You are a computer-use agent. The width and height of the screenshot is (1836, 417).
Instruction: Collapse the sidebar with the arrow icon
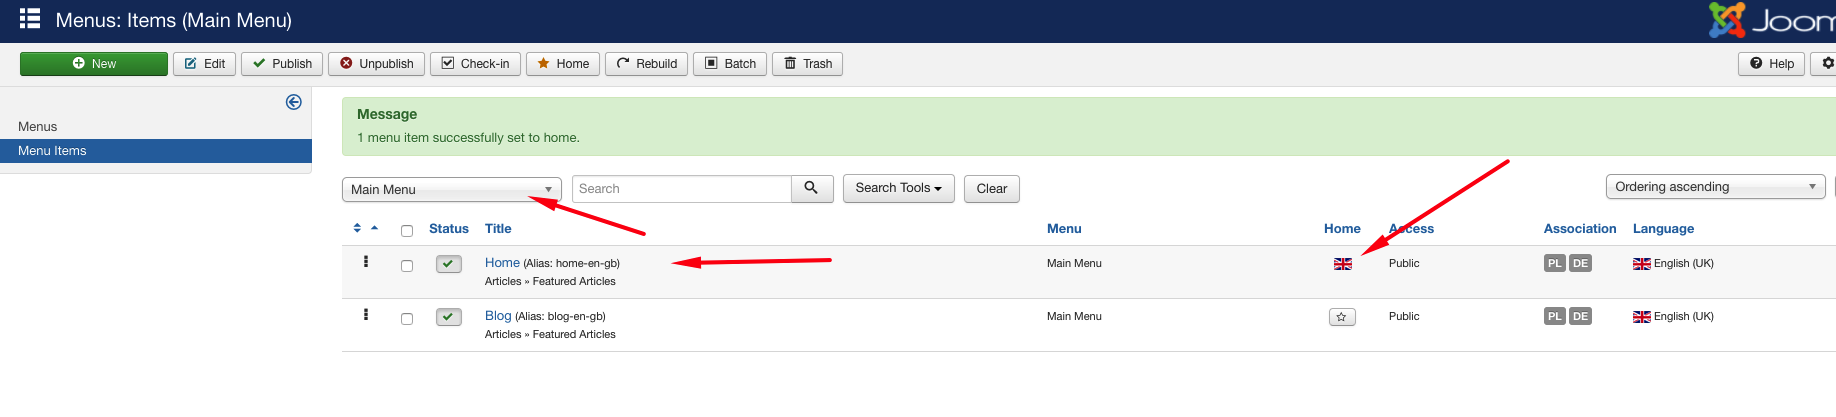tap(294, 102)
